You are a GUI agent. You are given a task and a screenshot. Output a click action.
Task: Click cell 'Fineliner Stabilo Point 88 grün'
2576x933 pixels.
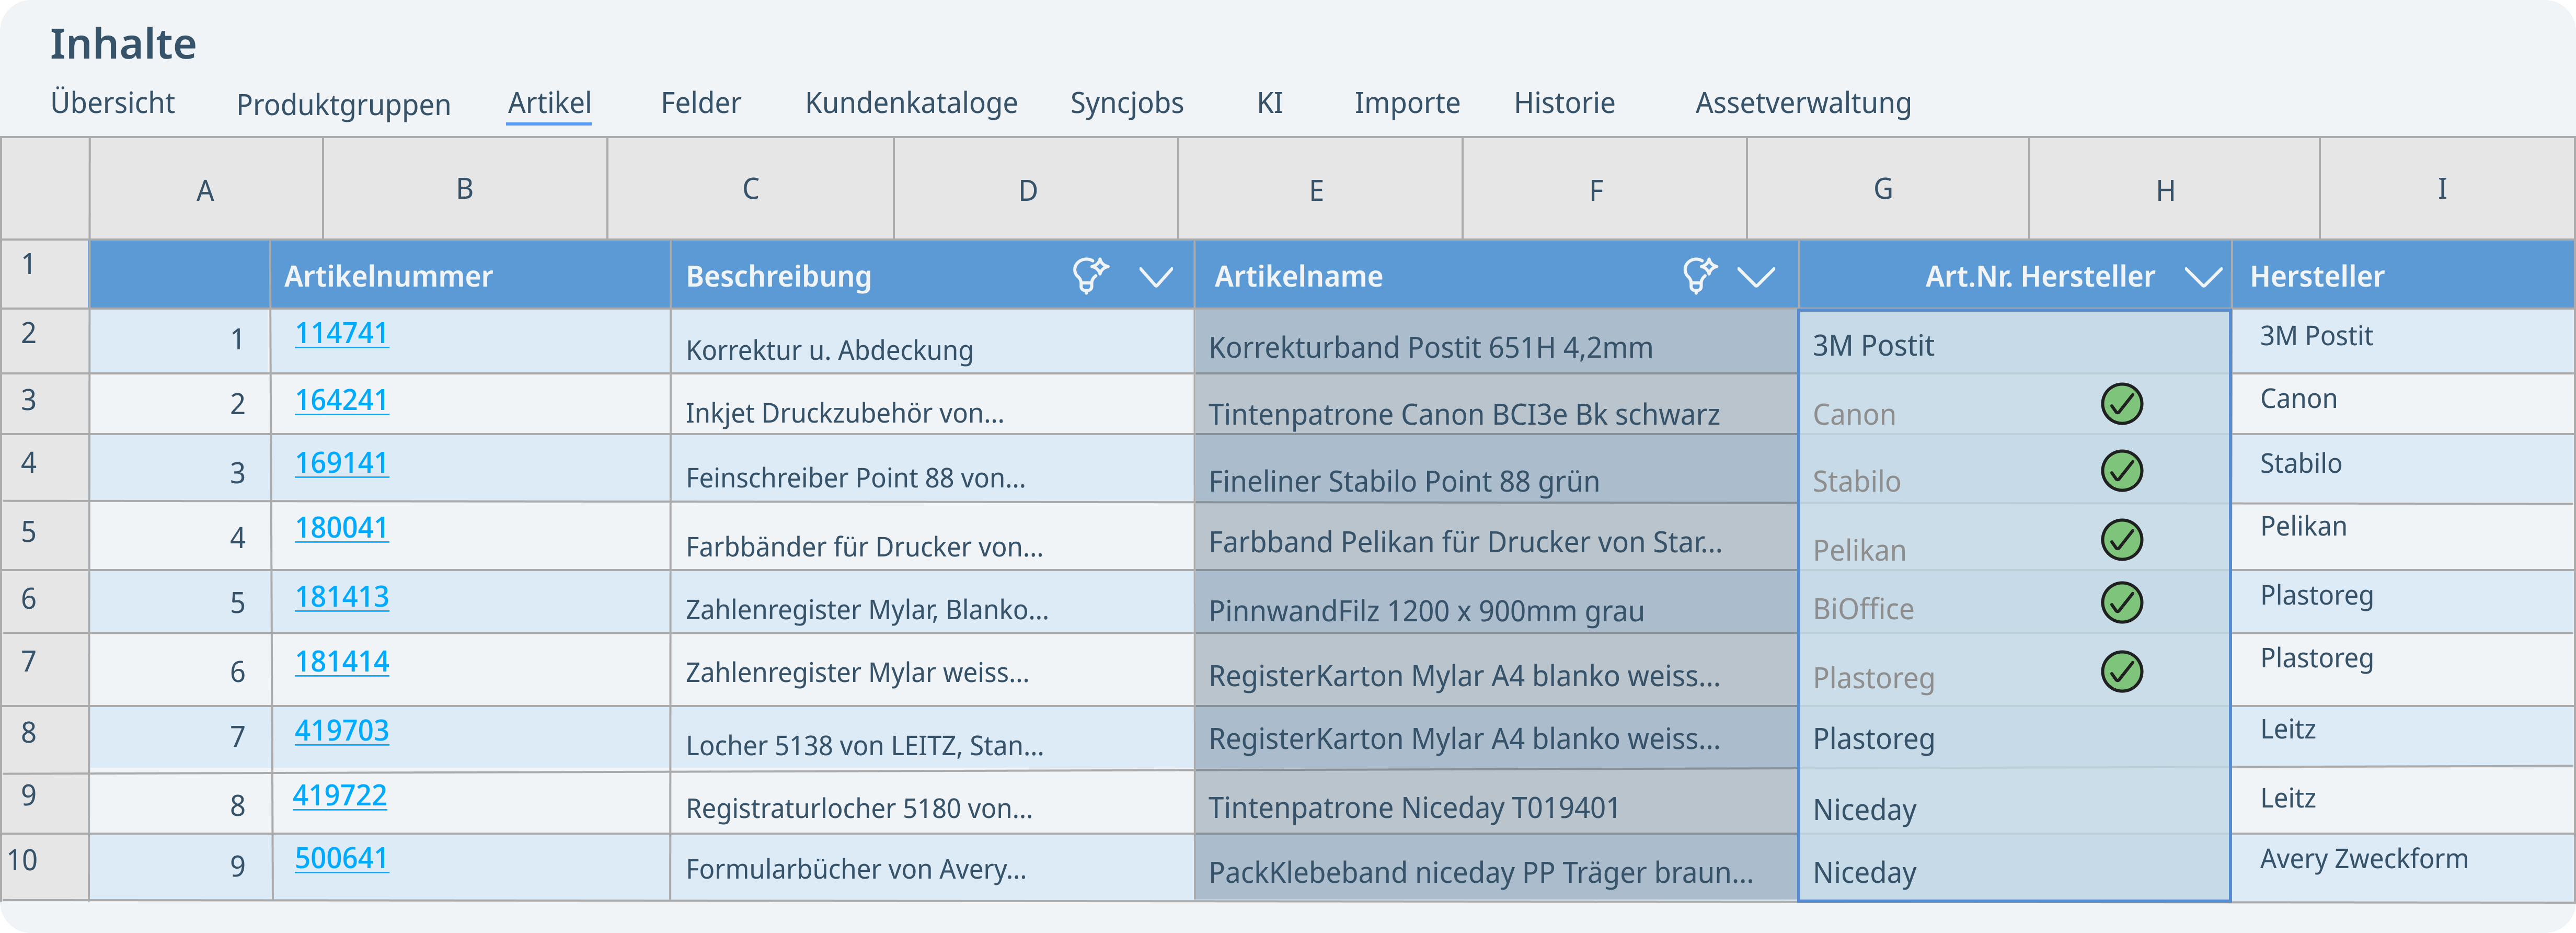(1496, 469)
